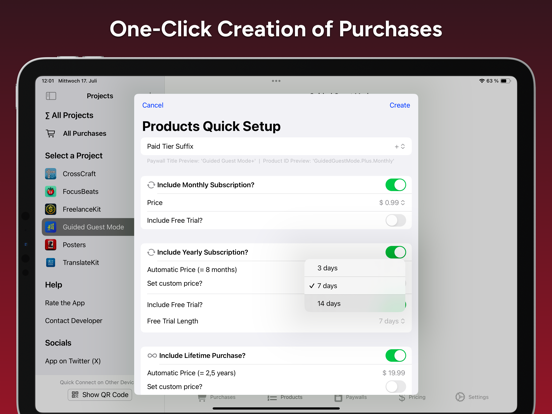Click the 12:01 clock in status bar
552x414 pixels.
click(x=48, y=81)
